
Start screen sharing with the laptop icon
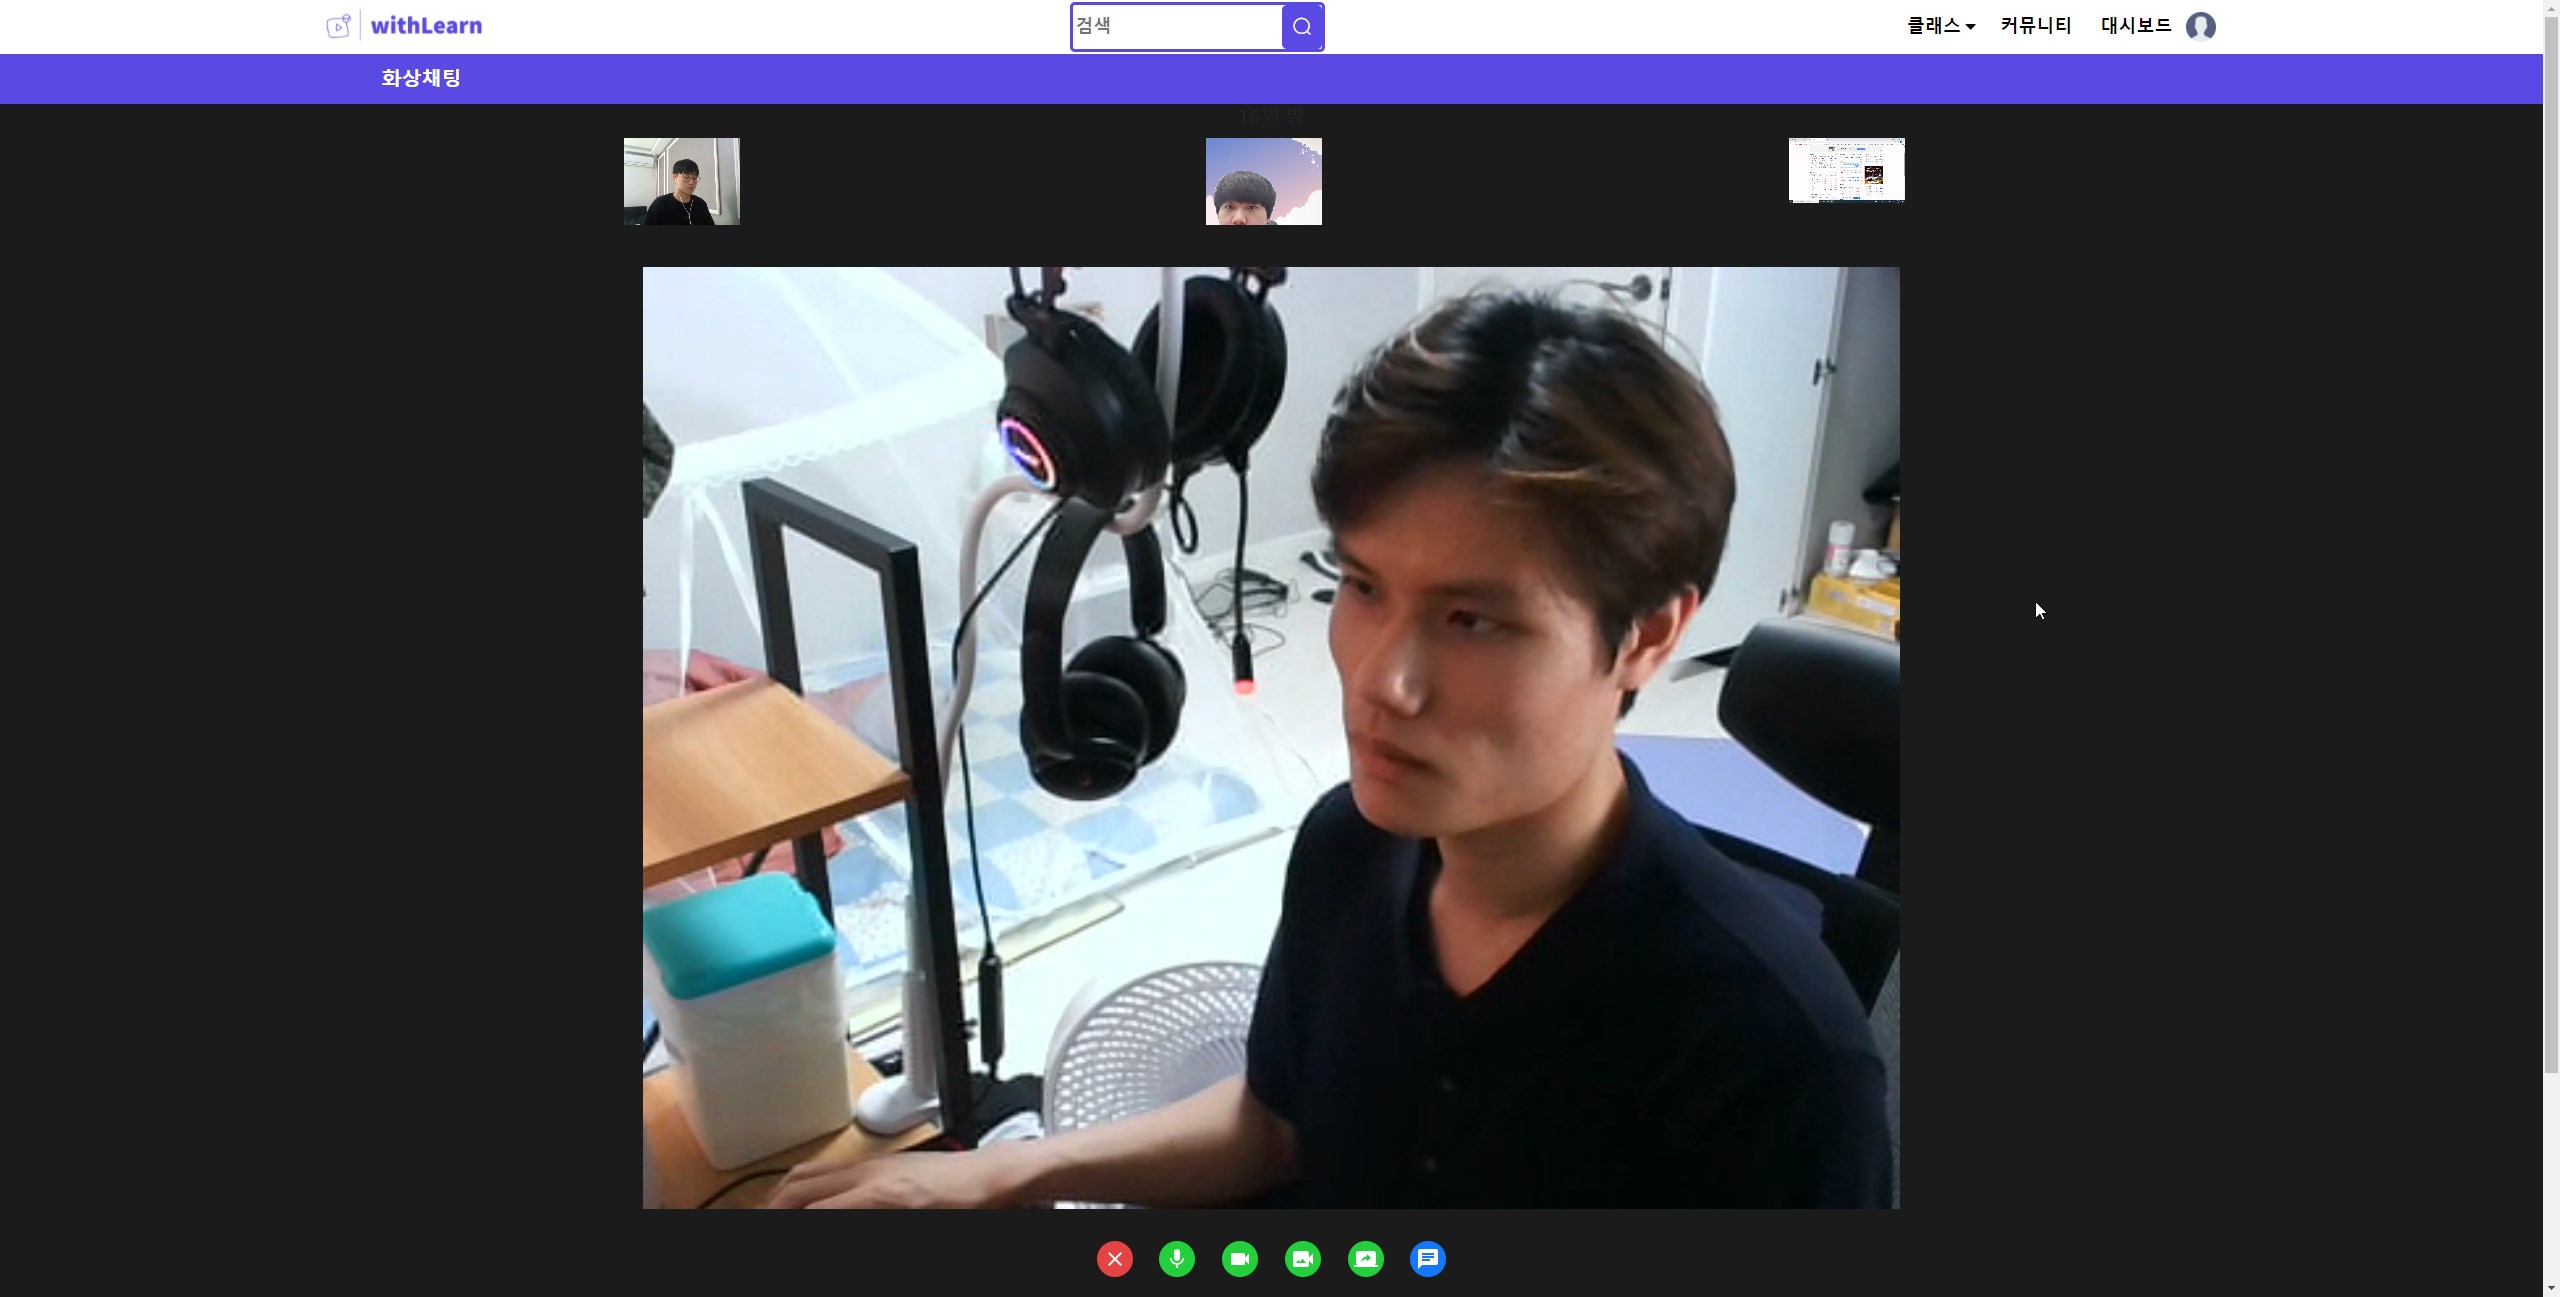(x=1366, y=1259)
